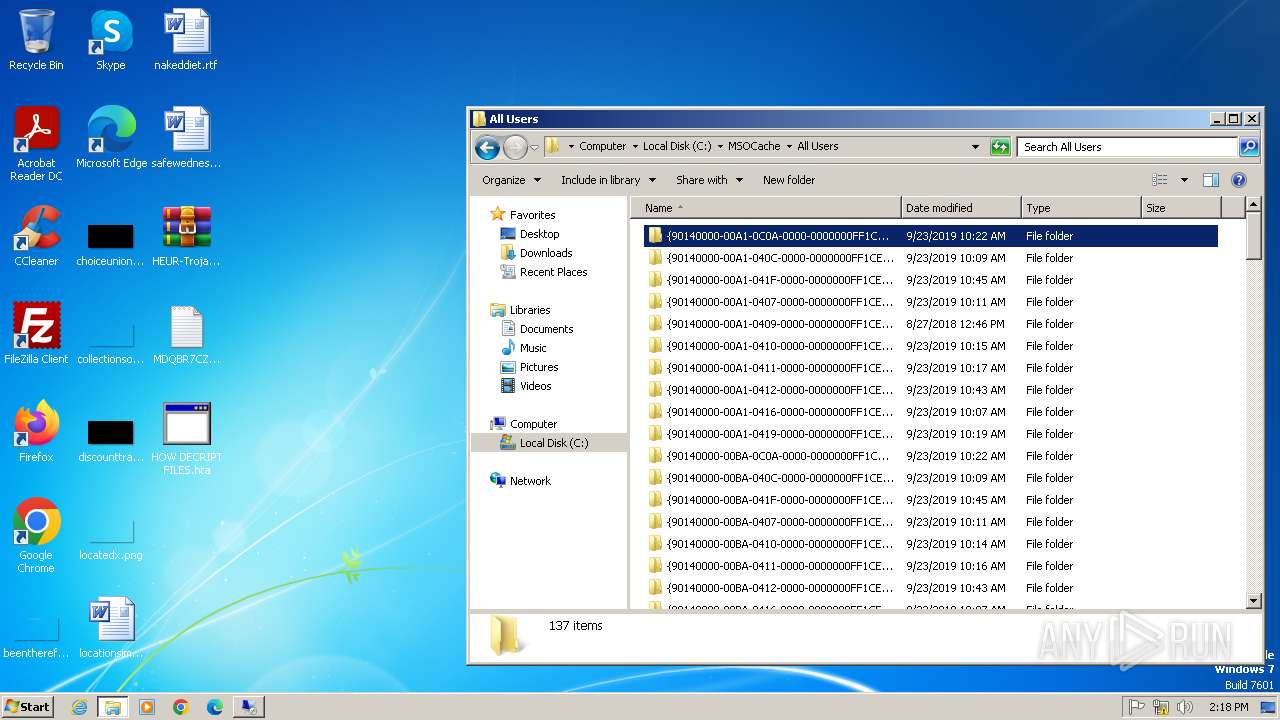The height and width of the screenshot is (720, 1280).
Task: Select Videos library
Action: click(535, 386)
